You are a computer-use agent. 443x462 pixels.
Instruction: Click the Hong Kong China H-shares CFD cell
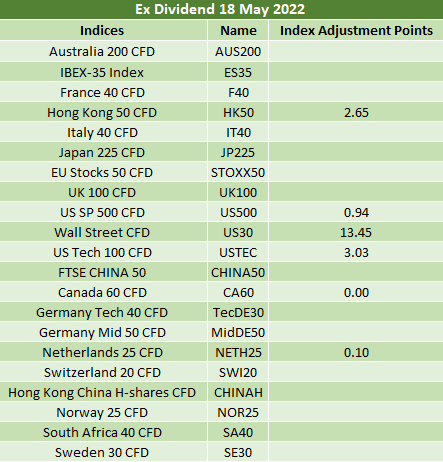click(x=102, y=393)
